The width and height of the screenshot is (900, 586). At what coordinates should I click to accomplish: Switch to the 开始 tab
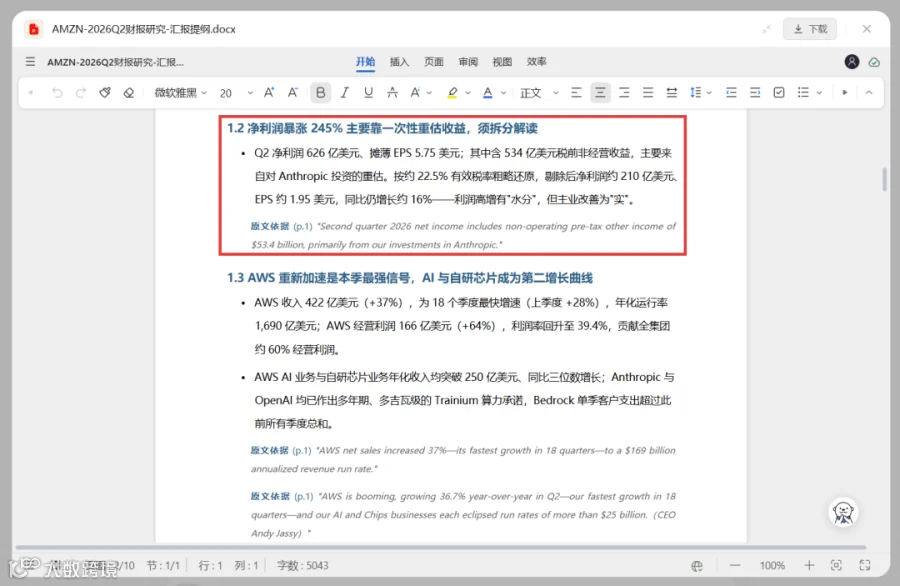[365, 62]
